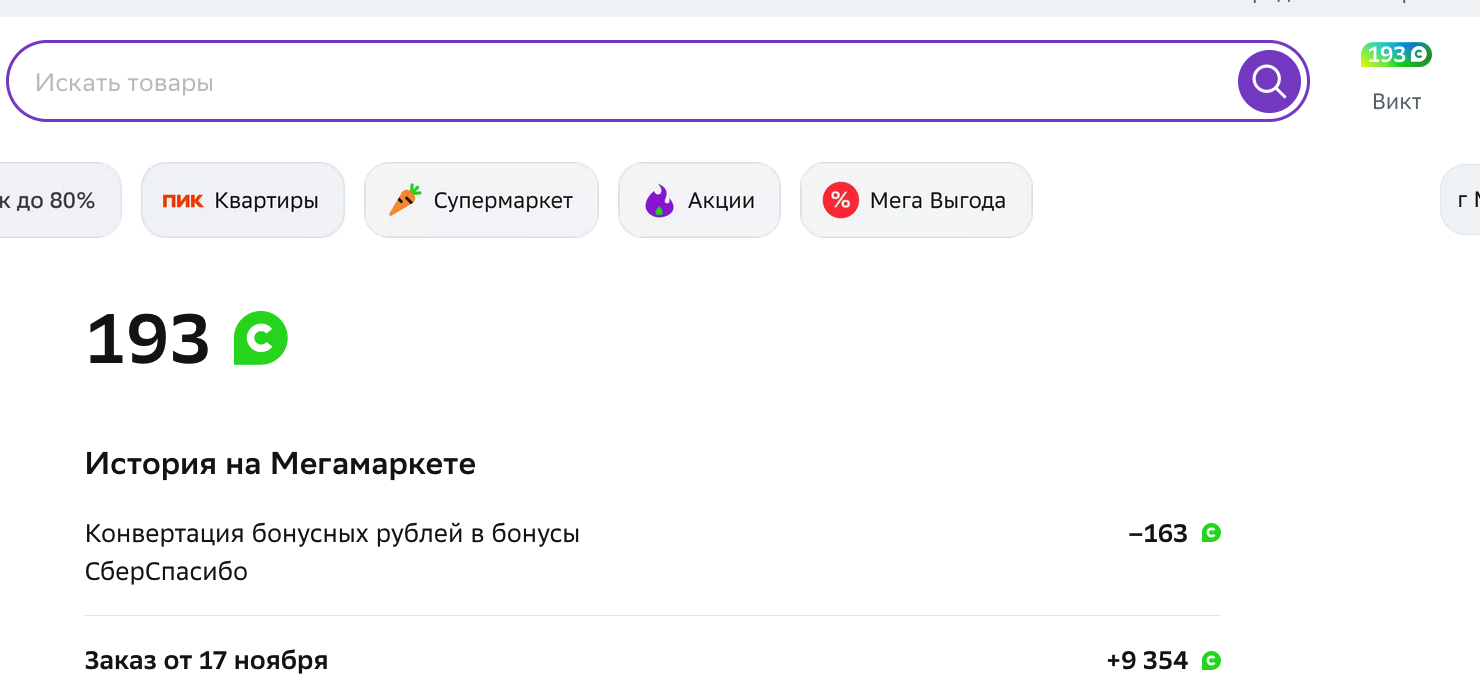Focus the Искать товары search field
Viewport: 1480px width, 686px height.
click(622, 82)
